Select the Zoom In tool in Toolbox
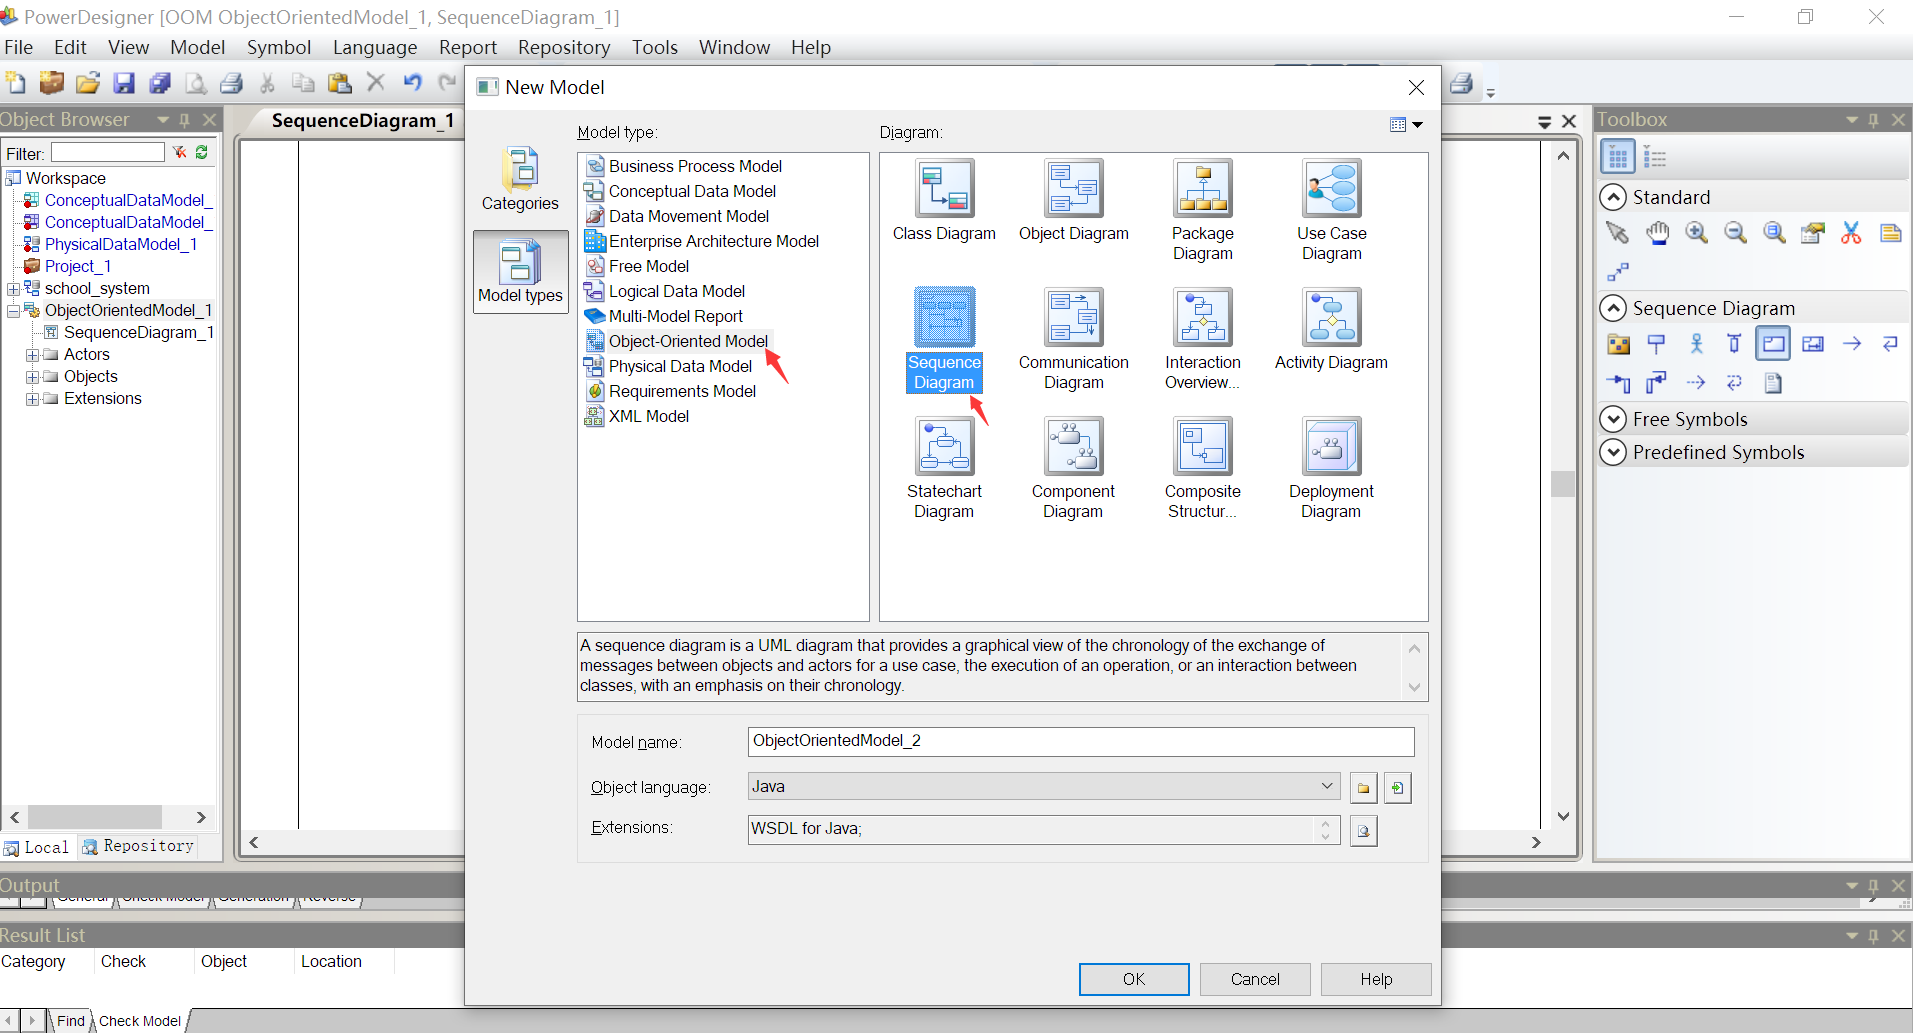Screen dimensions: 1913x1033 point(1696,233)
